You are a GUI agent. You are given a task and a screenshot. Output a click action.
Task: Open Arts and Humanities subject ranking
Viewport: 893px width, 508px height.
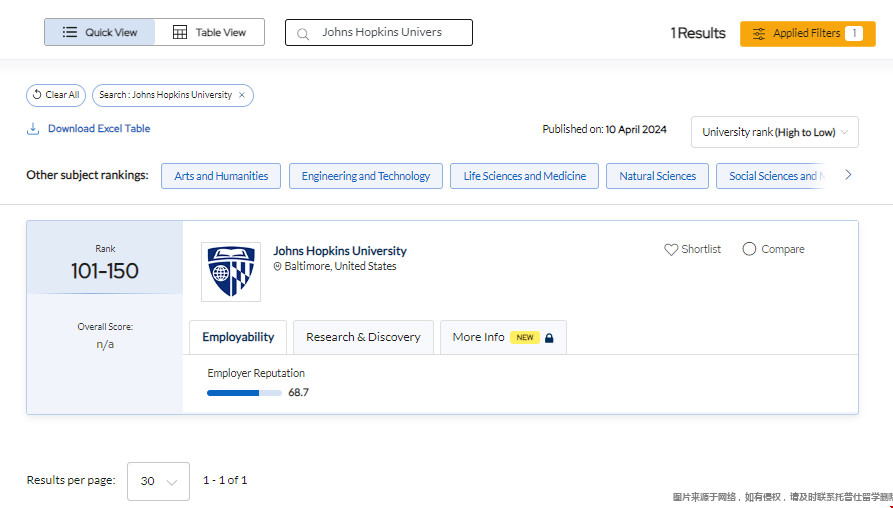coord(221,176)
